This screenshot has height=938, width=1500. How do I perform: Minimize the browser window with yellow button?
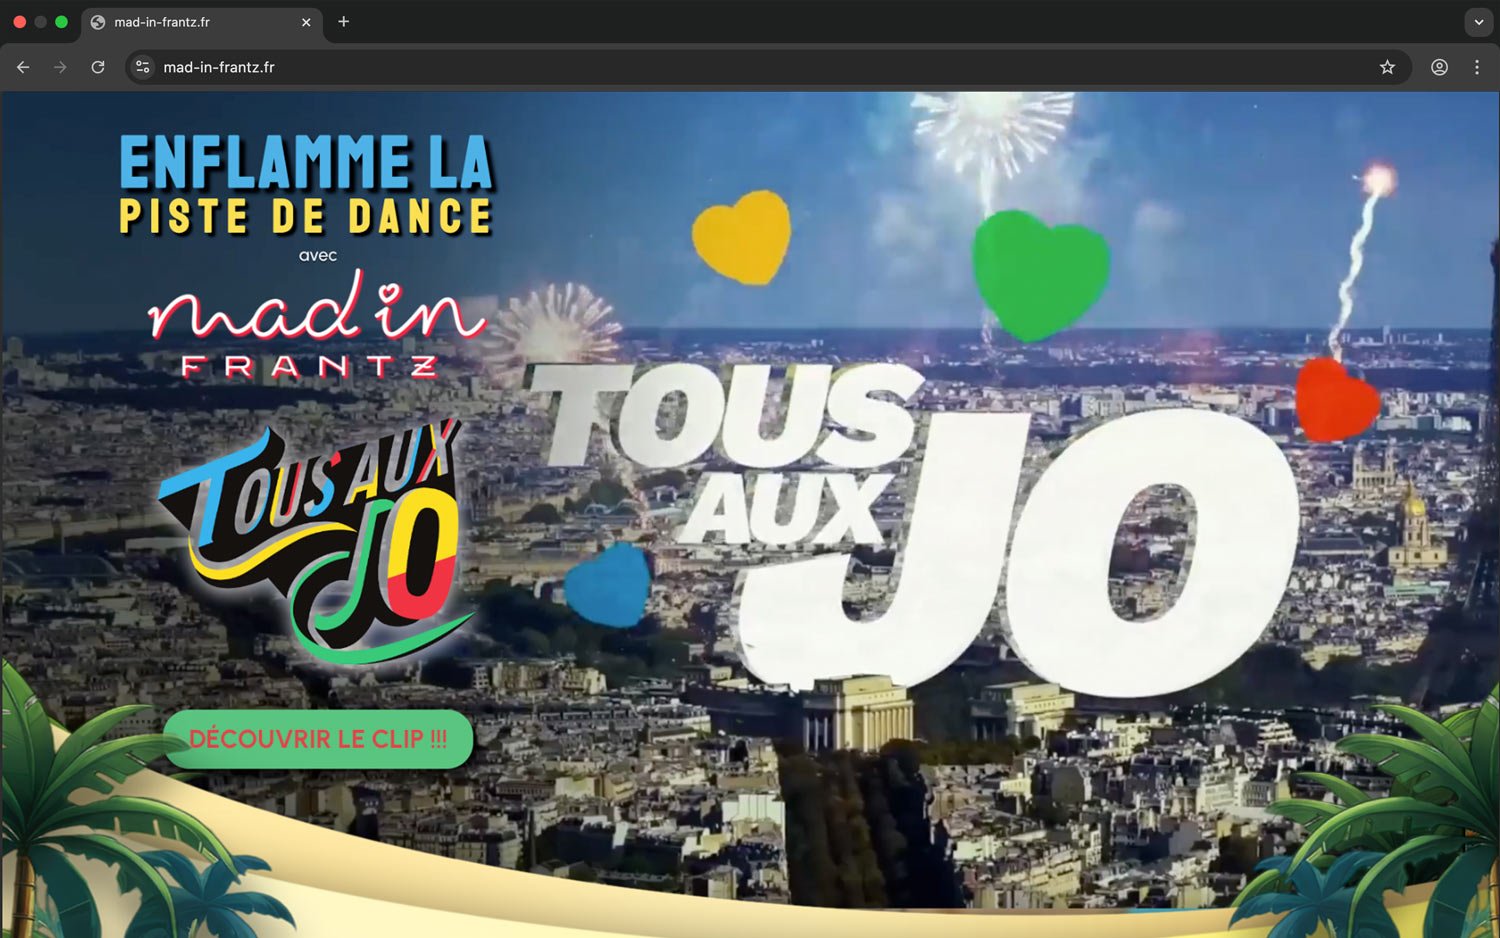(x=40, y=22)
